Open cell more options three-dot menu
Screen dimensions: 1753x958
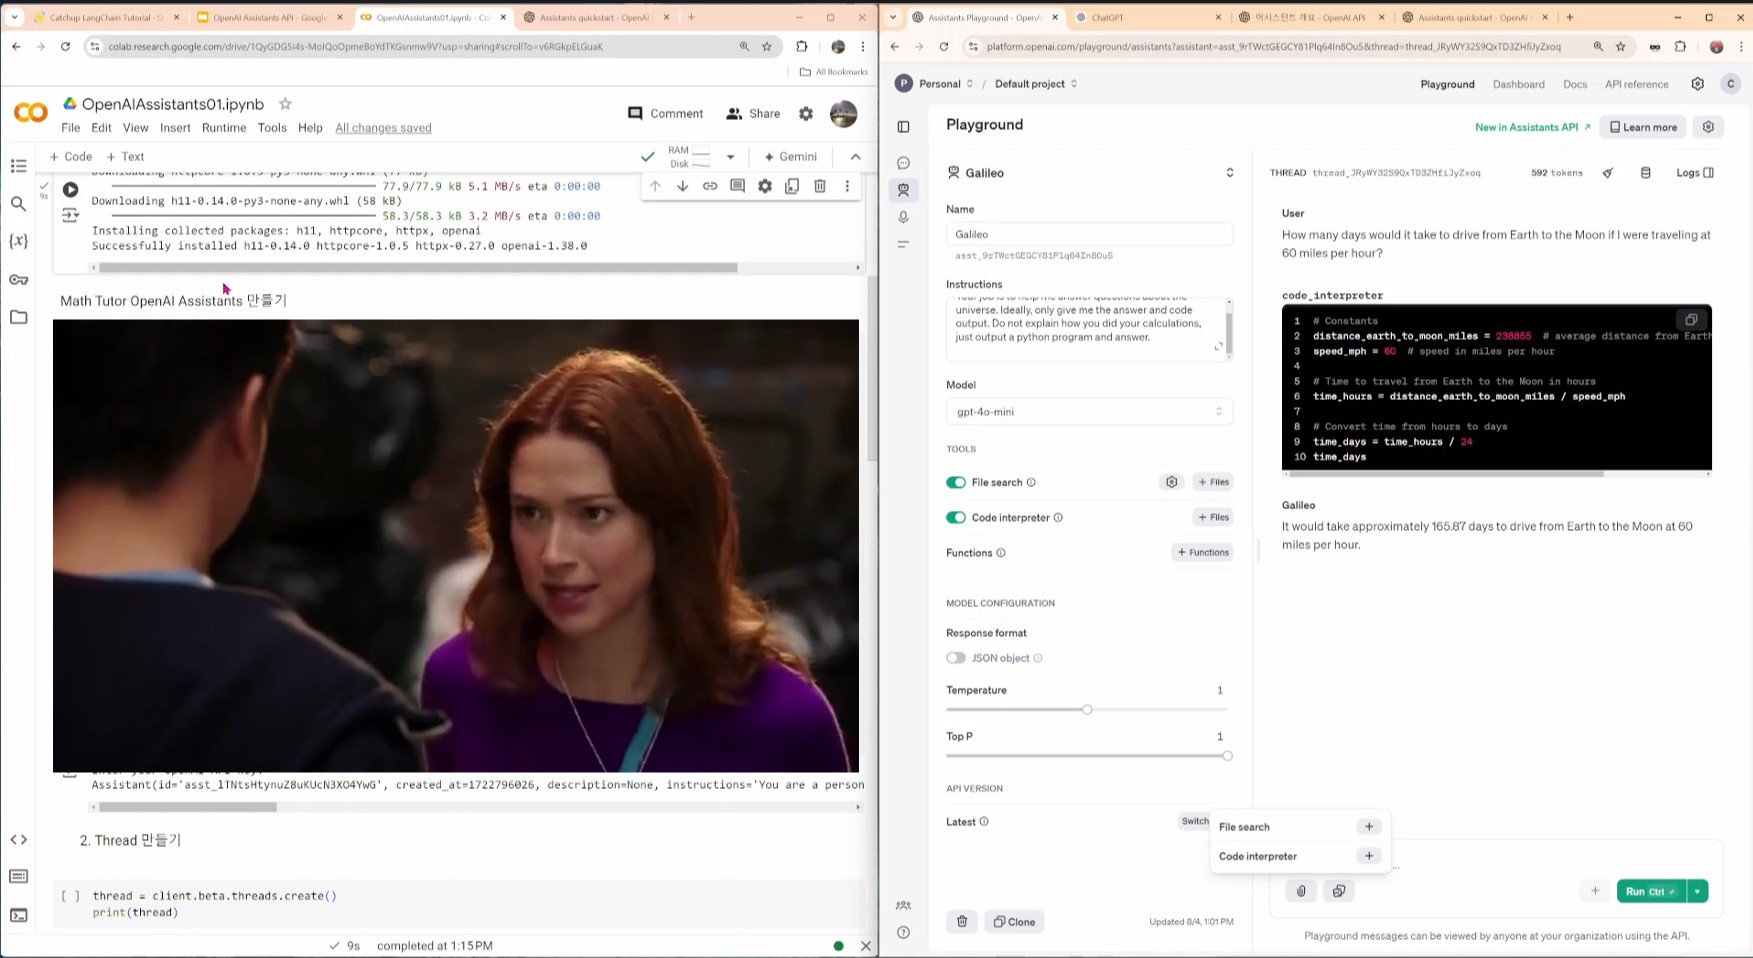(847, 186)
